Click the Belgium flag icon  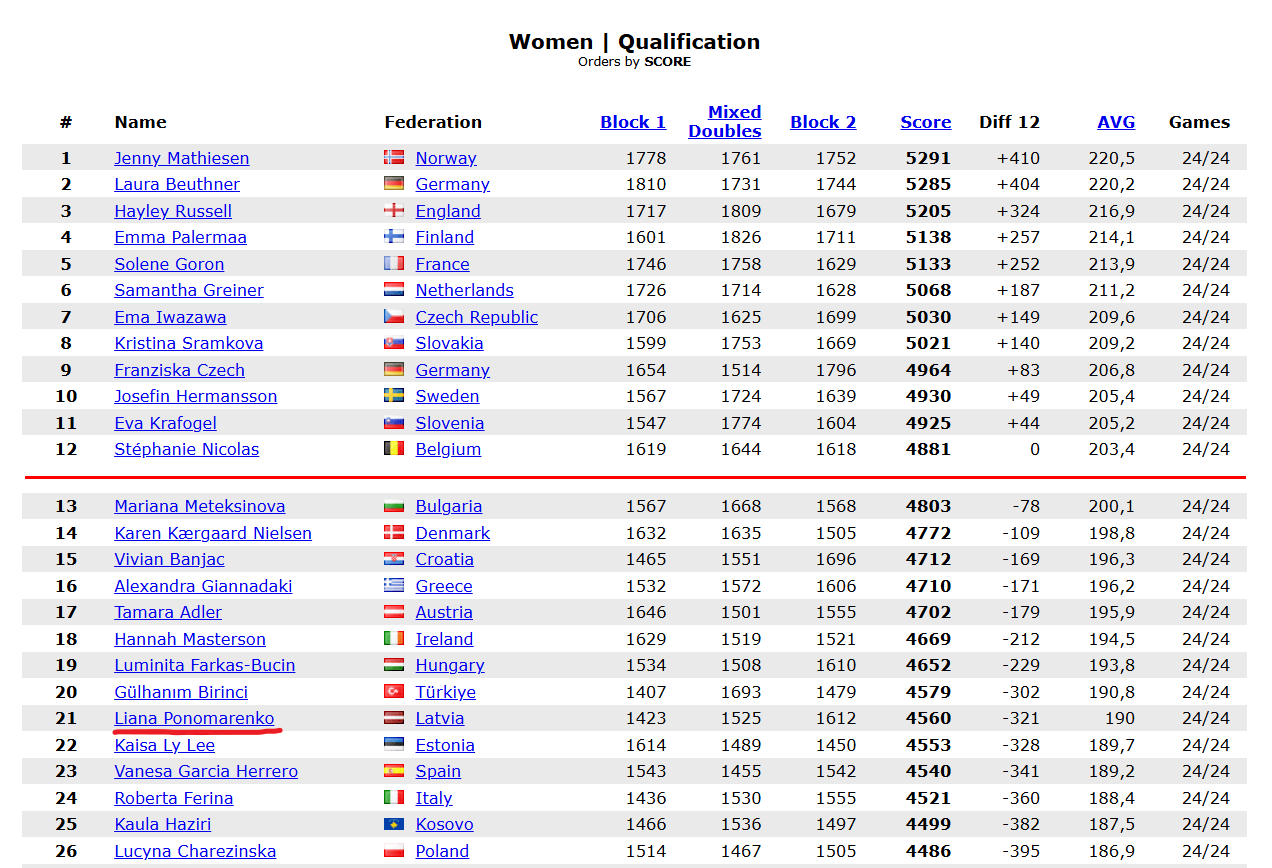pos(394,449)
